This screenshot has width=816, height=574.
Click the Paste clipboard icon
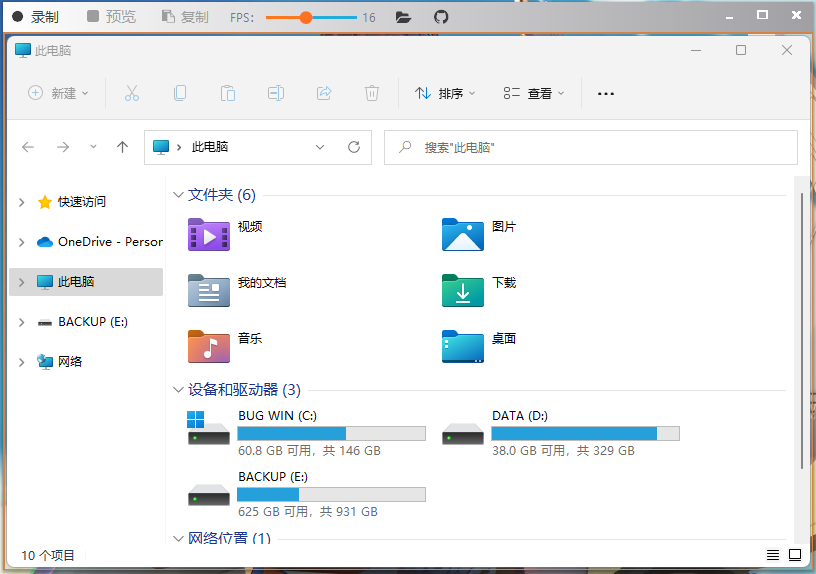click(x=228, y=93)
